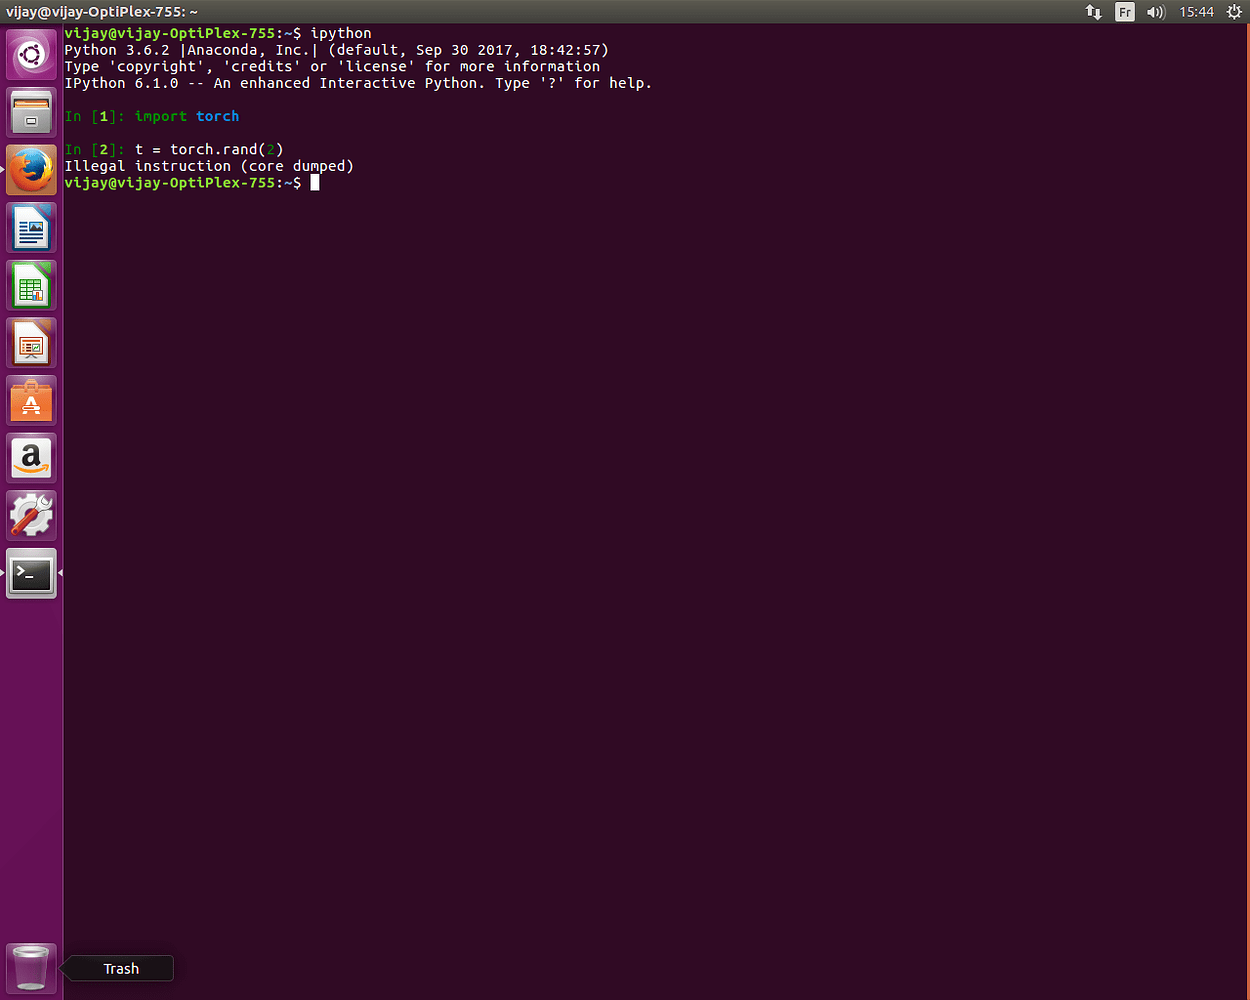
Task: Click the 'import torch' command text
Action: (x=187, y=116)
